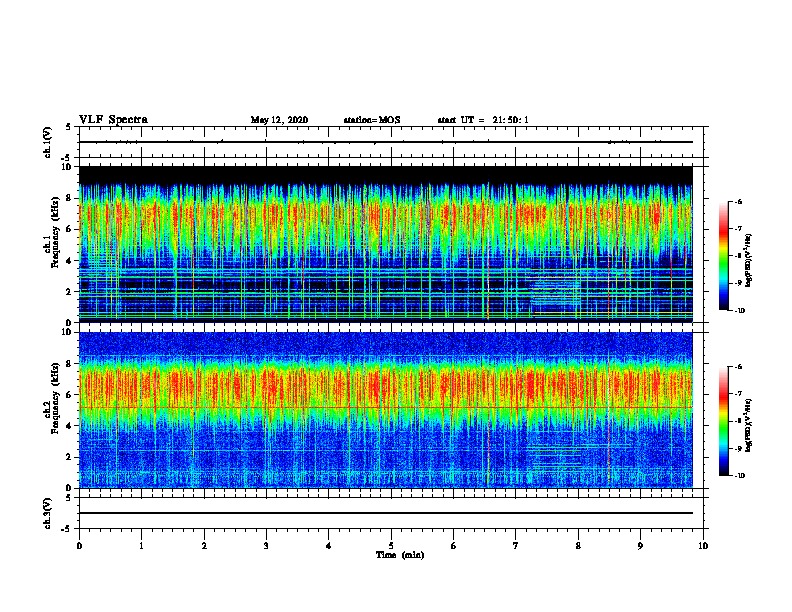This screenshot has height=612, width=792.
Task: Click the "station=MOS" header label
Action: 372,120
